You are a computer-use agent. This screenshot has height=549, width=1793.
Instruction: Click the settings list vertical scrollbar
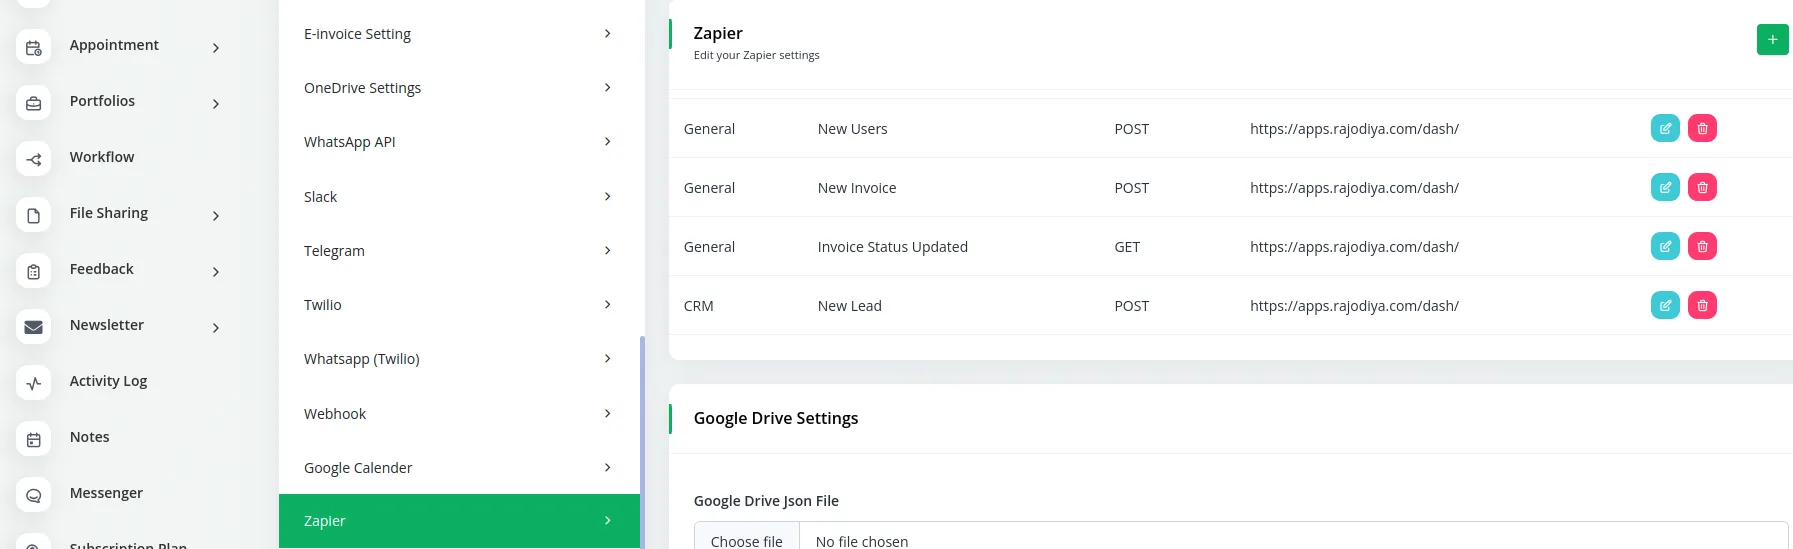tap(642, 440)
